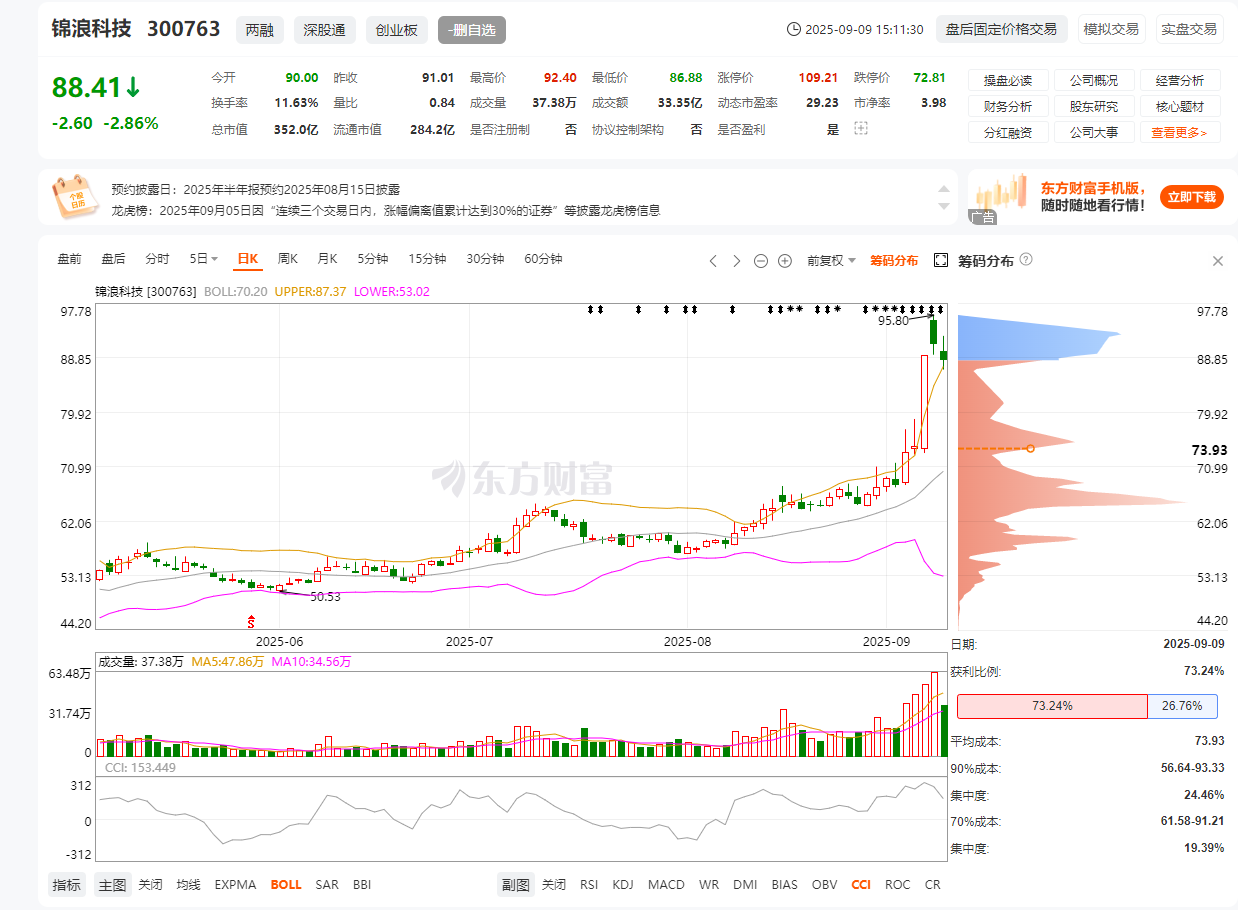1238x910 pixels.
Task: Click 立即下载 ad button
Action: point(1192,197)
